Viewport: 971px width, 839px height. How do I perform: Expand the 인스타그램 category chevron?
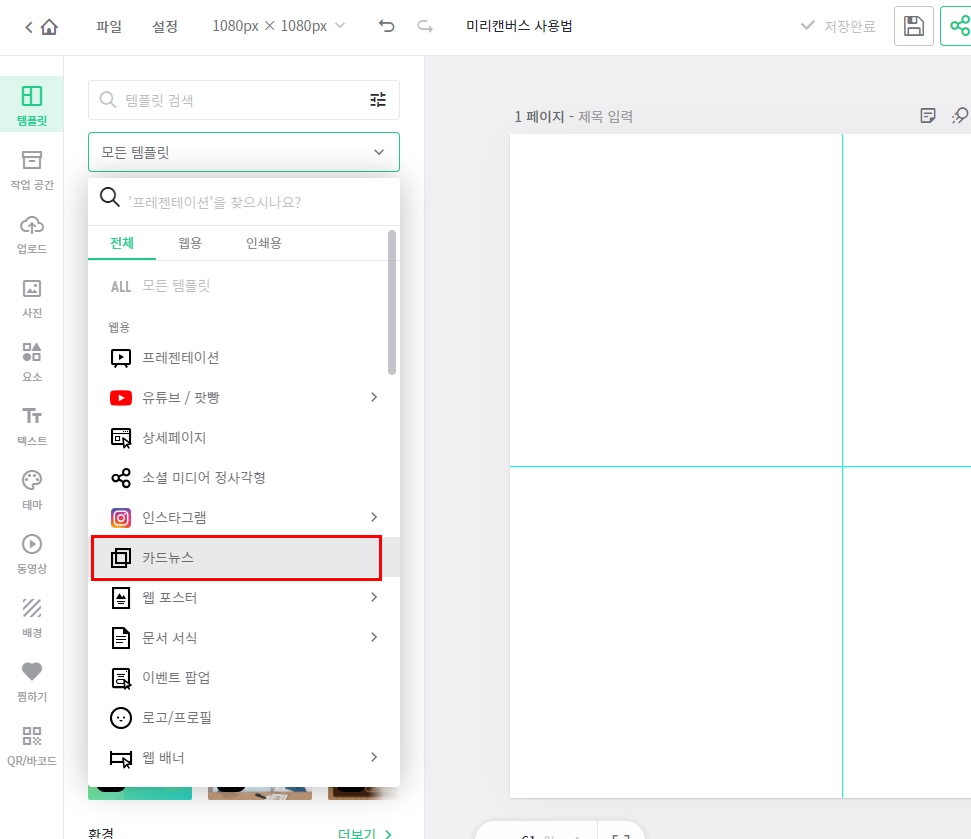pos(373,517)
